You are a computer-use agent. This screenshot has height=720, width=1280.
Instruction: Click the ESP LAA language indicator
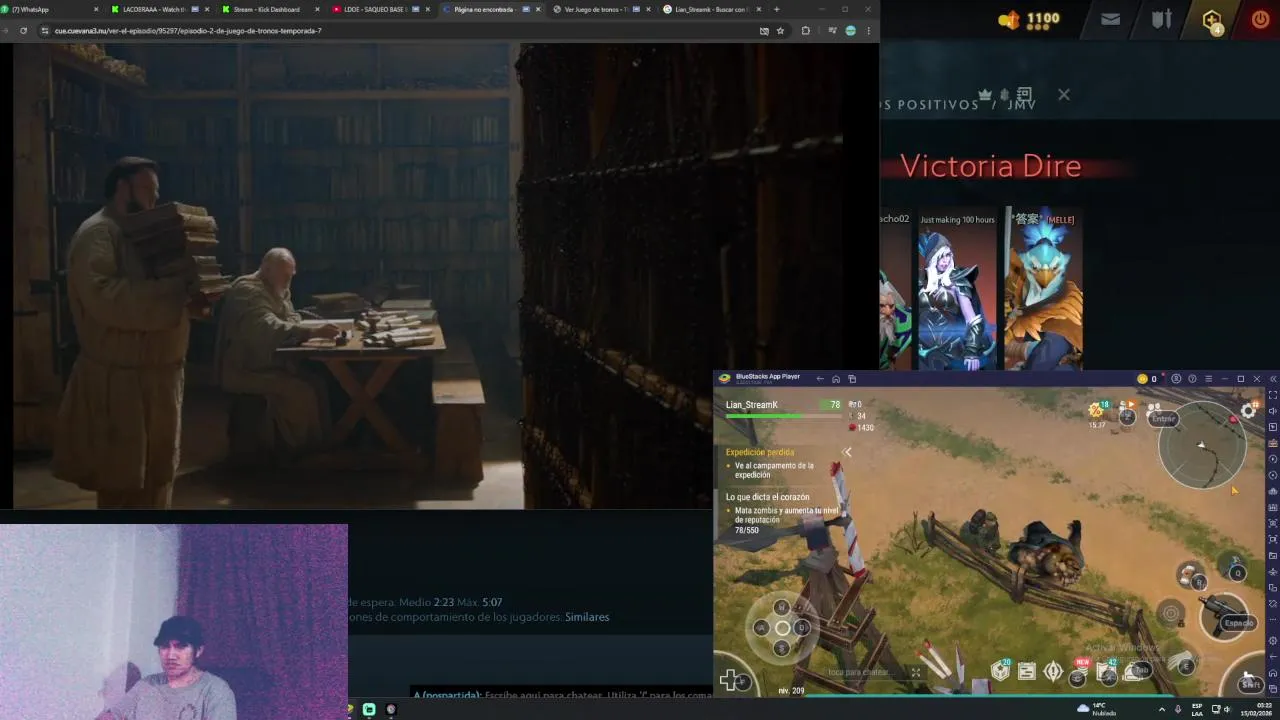[1197, 709]
